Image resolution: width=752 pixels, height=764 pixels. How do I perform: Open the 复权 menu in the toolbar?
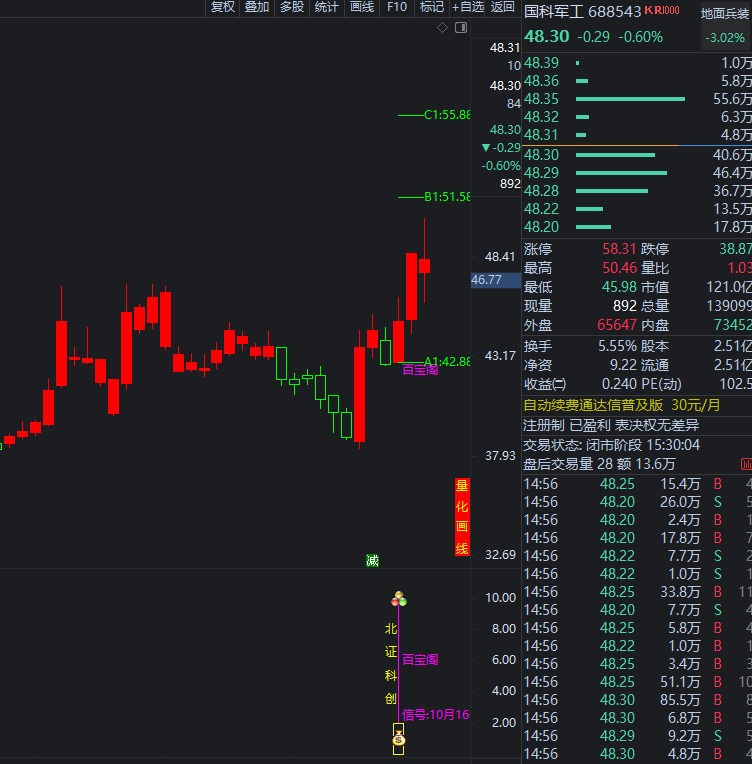(x=223, y=7)
